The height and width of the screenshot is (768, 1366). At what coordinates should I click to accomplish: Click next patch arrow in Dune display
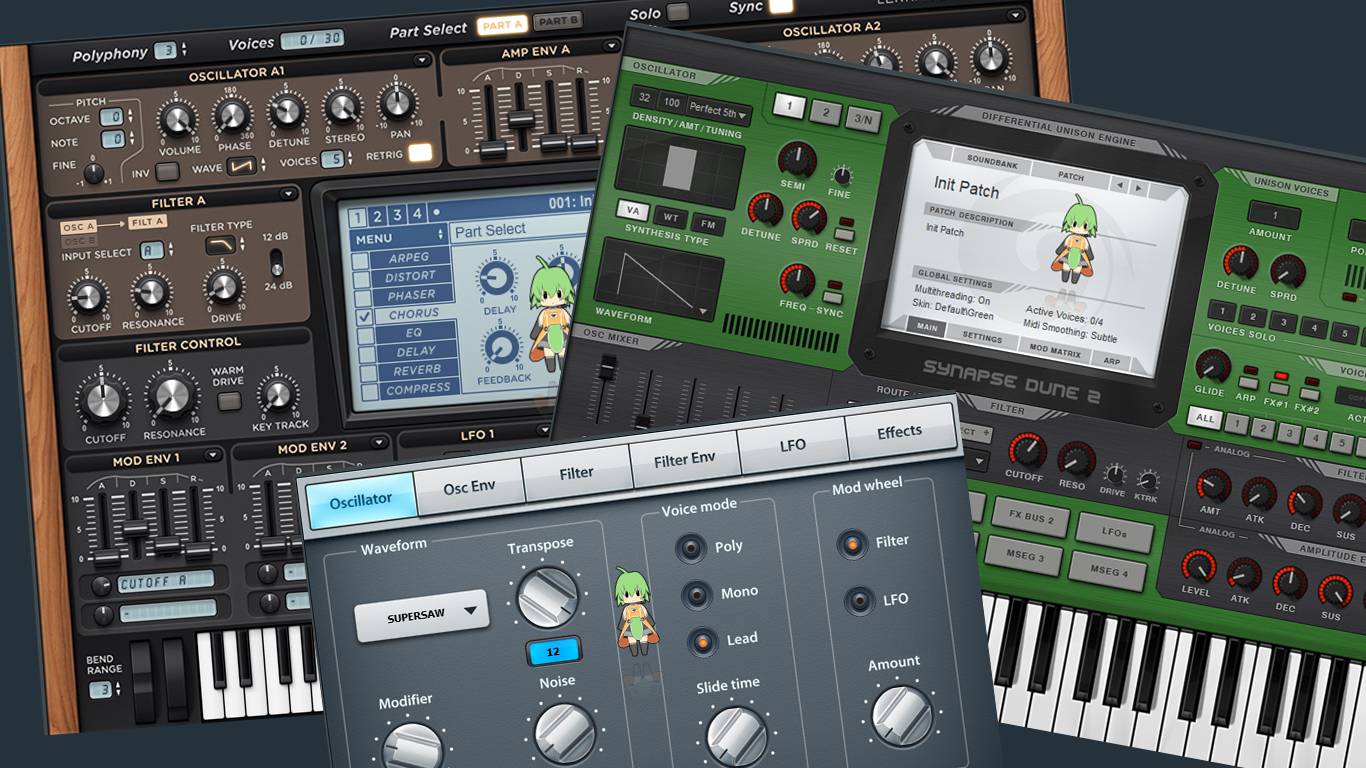click(x=1139, y=188)
